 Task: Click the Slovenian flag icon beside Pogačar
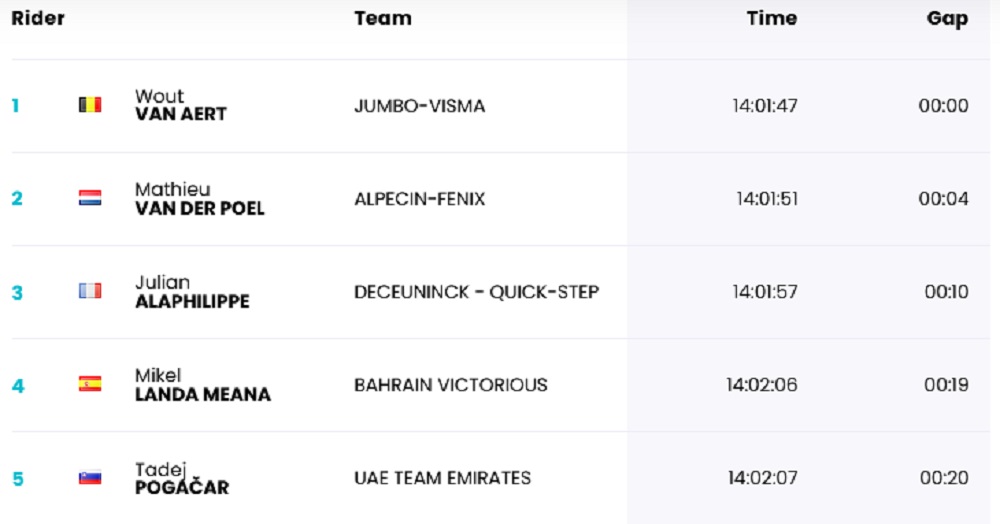[x=90, y=478]
